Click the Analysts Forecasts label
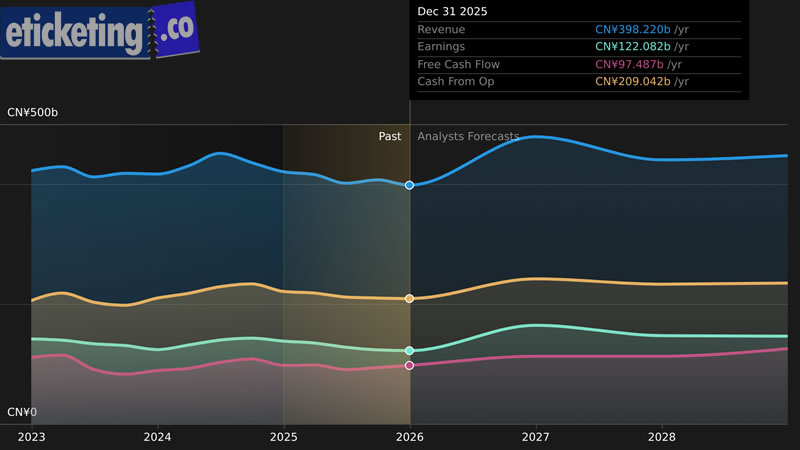This screenshot has width=800, height=450. tap(468, 137)
